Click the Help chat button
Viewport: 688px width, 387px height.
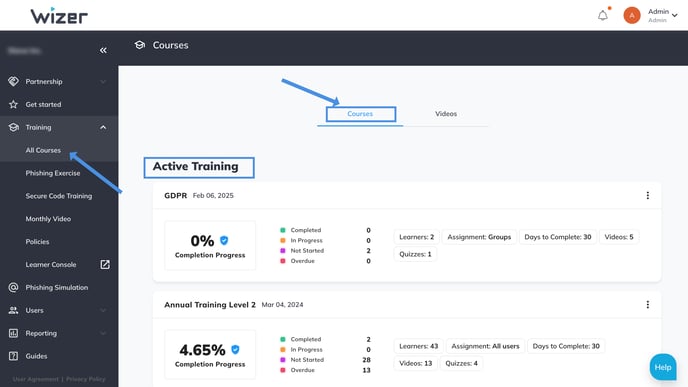click(663, 367)
